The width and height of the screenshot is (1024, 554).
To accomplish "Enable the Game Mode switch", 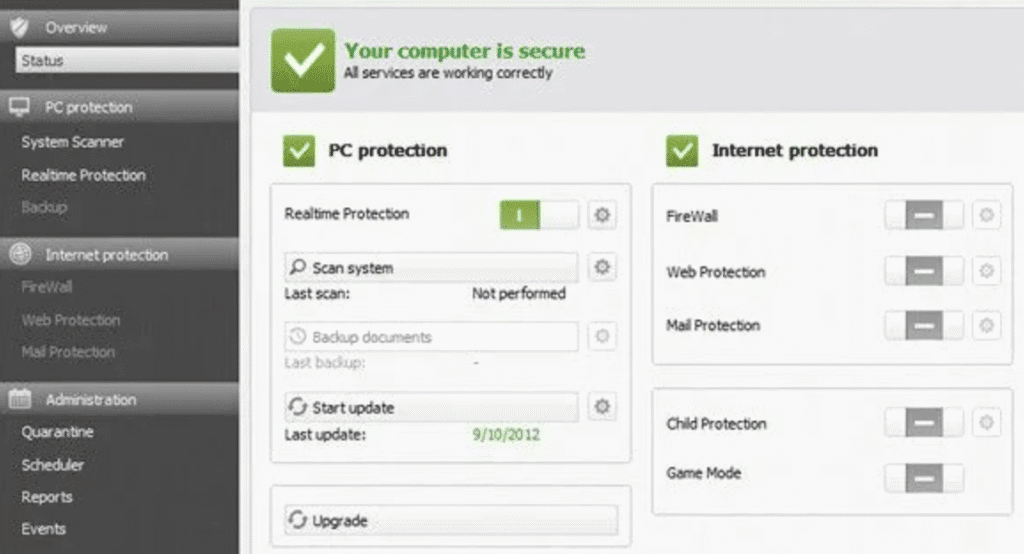I will click(924, 477).
